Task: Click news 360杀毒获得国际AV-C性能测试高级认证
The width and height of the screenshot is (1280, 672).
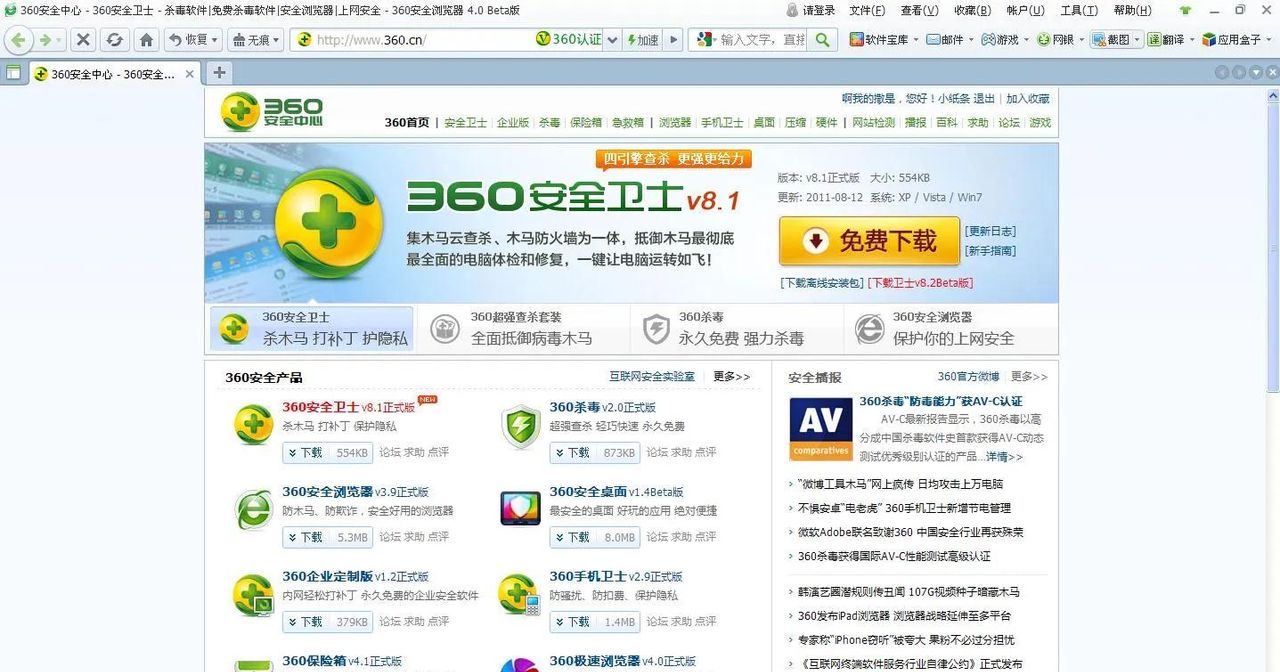Action: pyautogui.click(x=894, y=556)
